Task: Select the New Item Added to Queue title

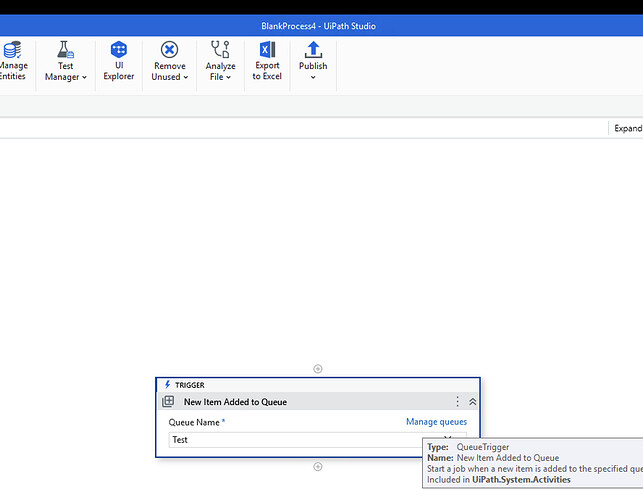Action: click(x=235, y=402)
